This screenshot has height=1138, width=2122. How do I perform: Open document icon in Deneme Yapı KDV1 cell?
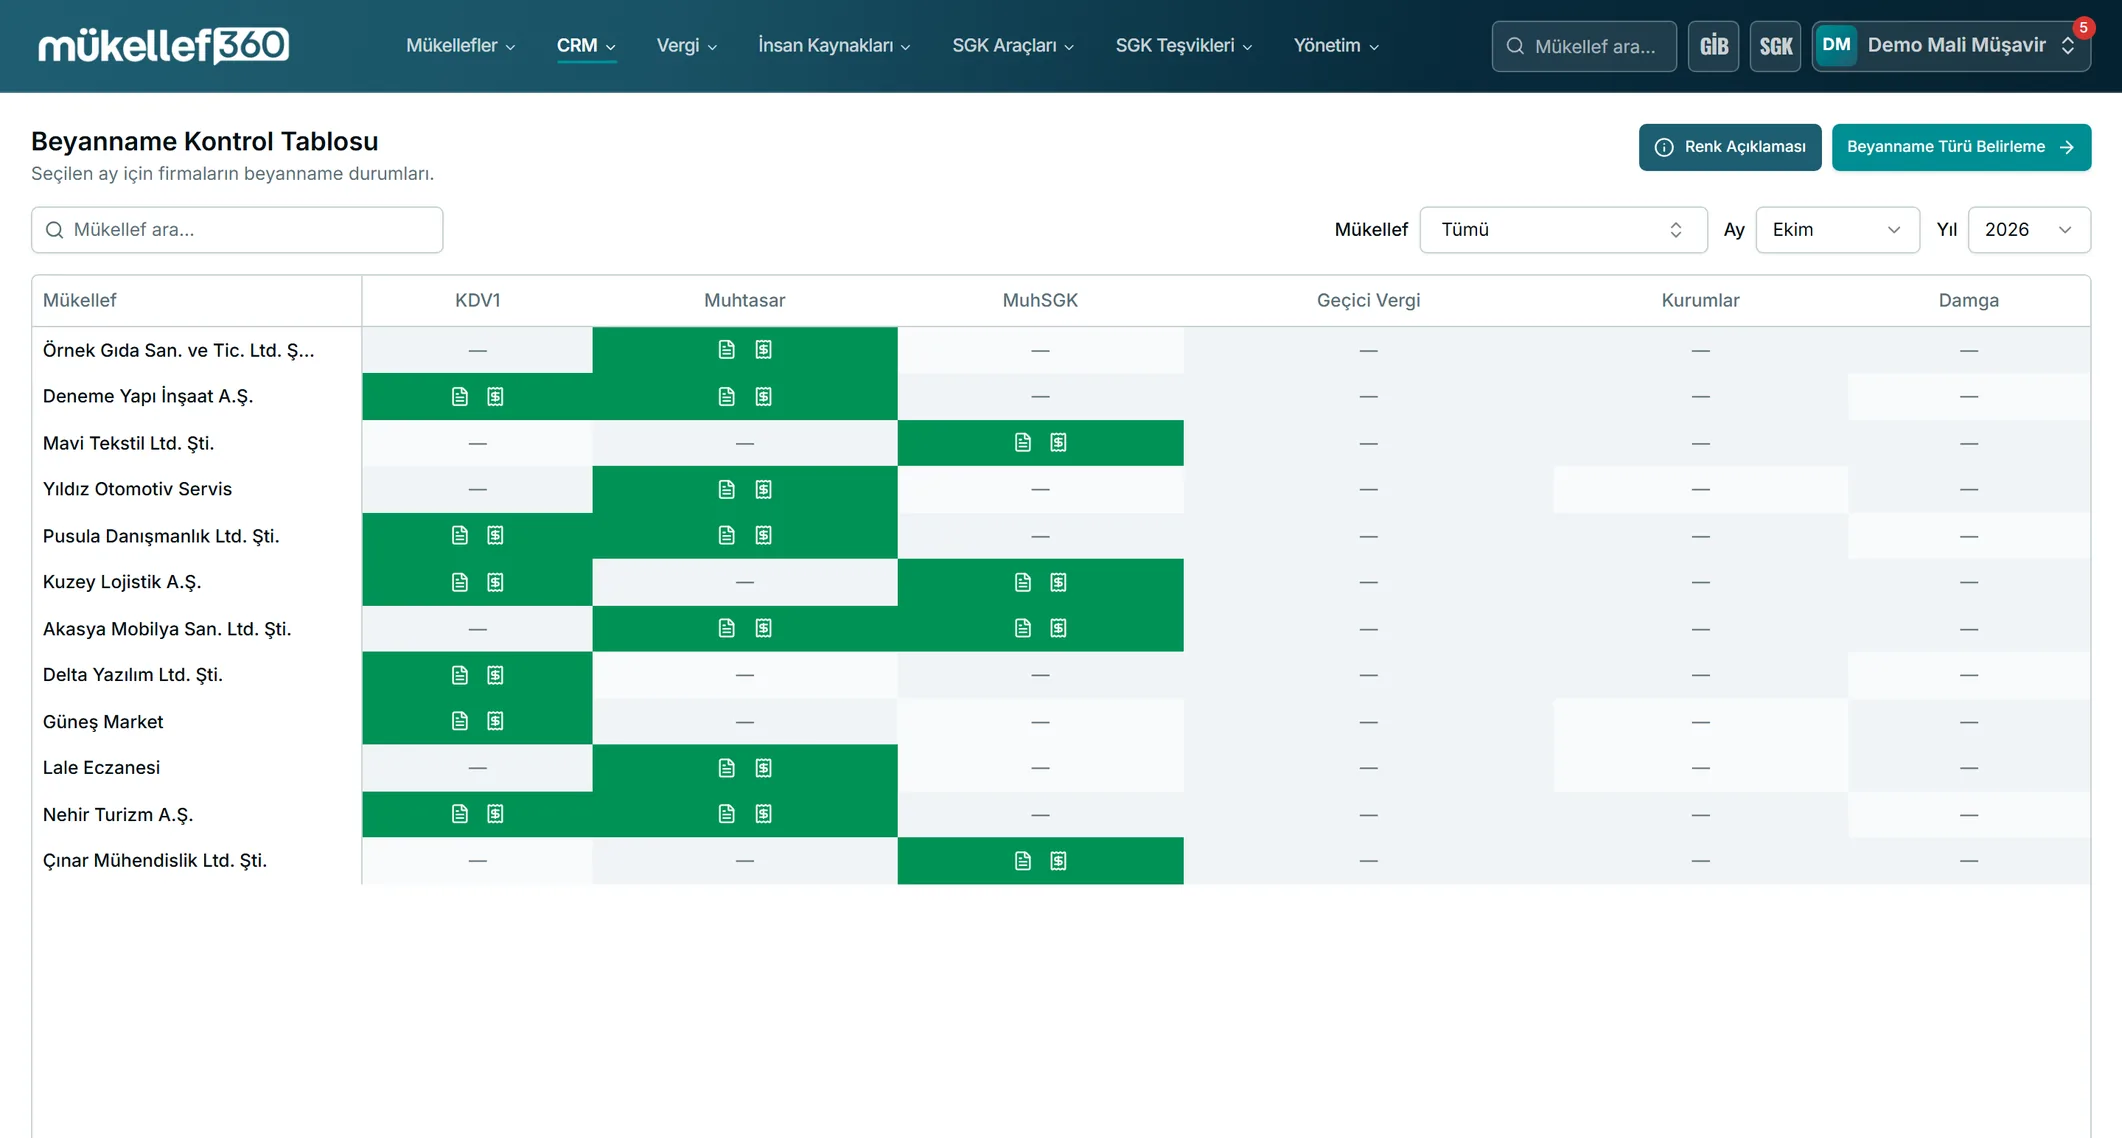[x=460, y=397]
